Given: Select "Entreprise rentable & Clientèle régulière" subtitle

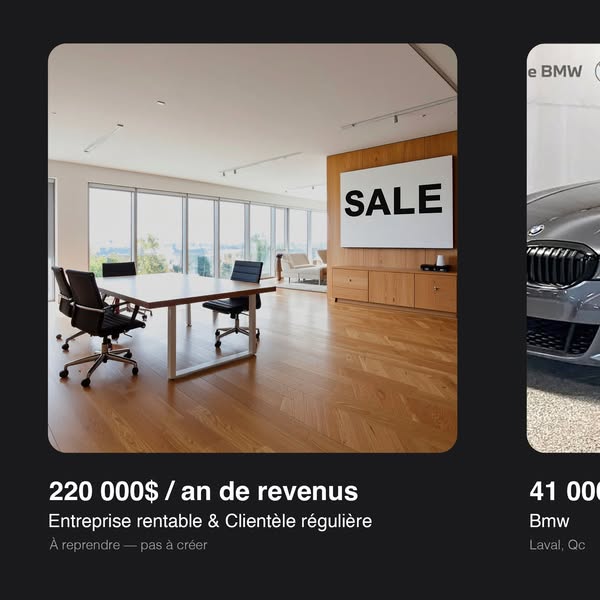Looking at the screenshot, I should [210, 521].
